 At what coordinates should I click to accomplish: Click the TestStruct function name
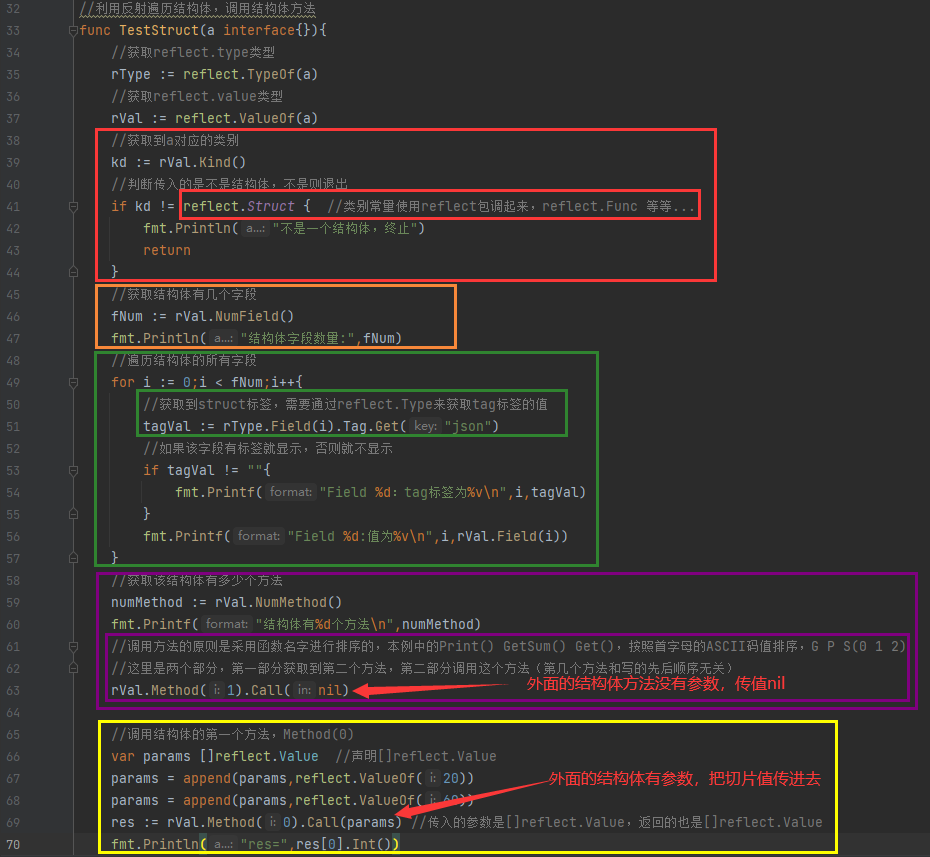(x=159, y=30)
